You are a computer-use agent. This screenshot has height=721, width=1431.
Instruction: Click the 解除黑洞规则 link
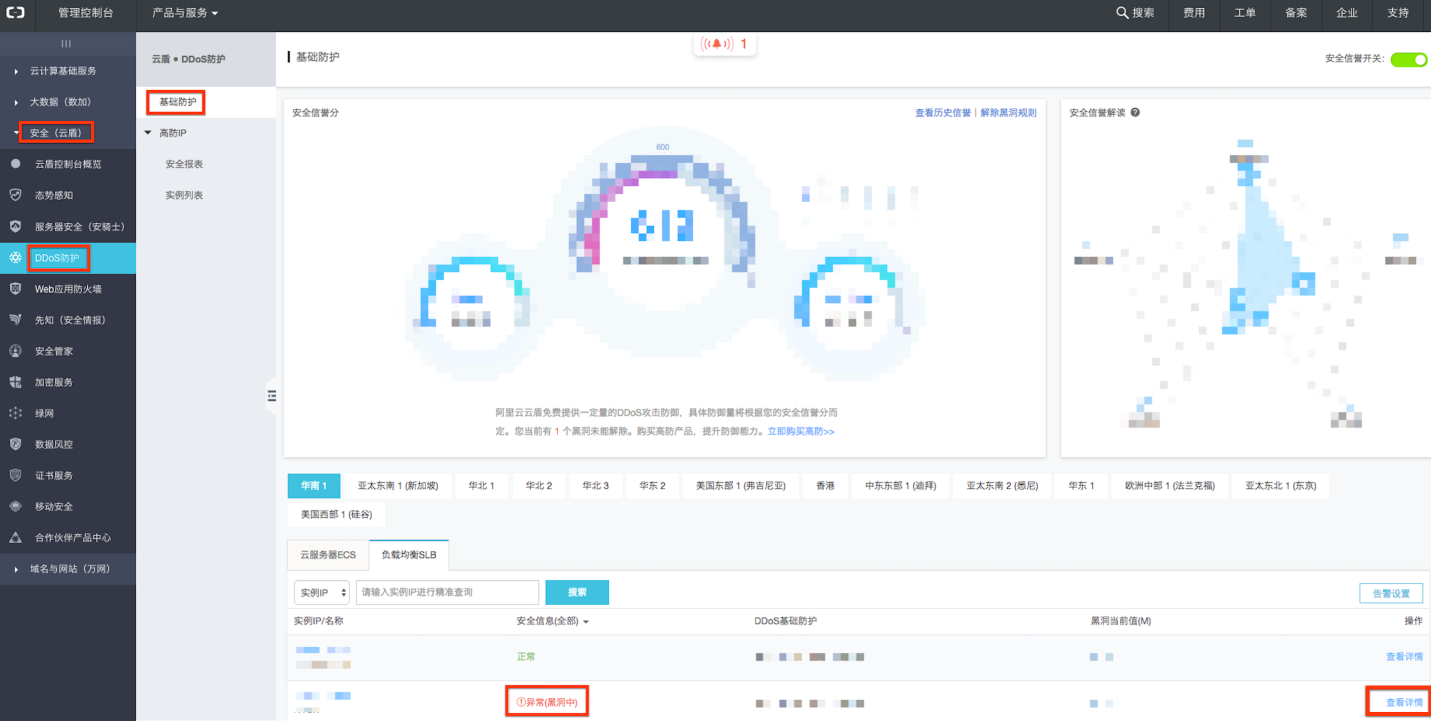click(x=1008, y=113)
